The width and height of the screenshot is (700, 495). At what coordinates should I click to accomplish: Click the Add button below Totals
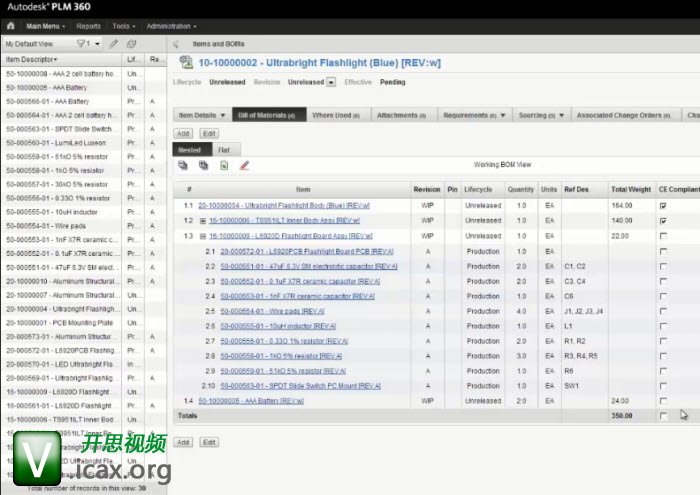[183, 442]
